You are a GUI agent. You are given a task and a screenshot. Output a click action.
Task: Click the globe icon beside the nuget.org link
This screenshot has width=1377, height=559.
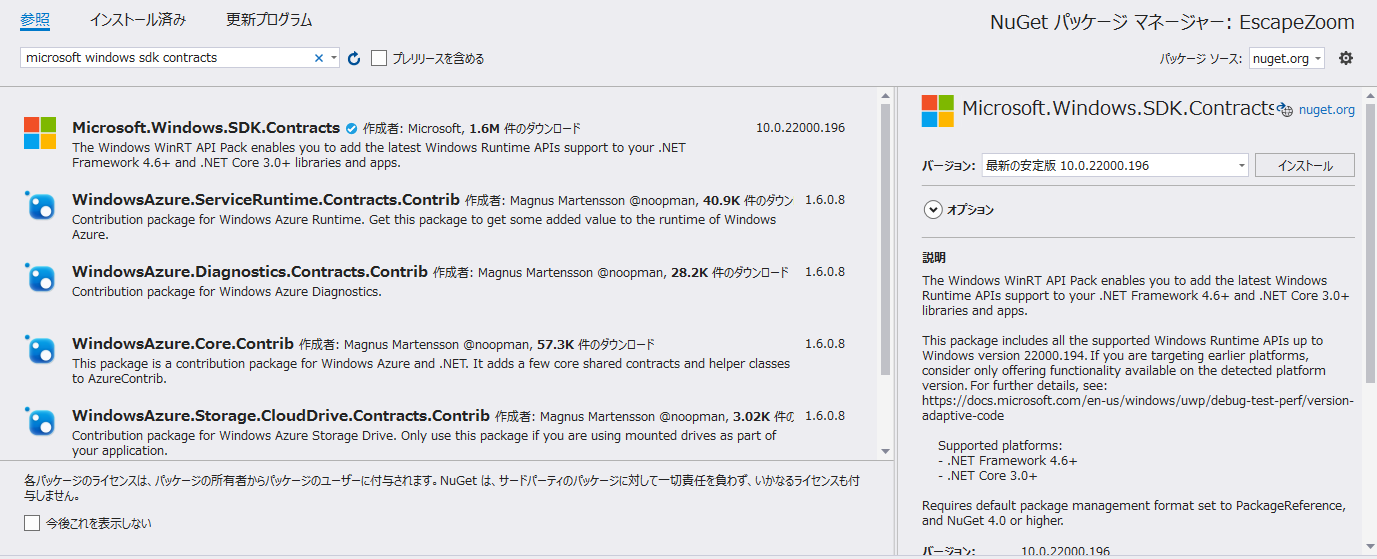coord(1286,111)
